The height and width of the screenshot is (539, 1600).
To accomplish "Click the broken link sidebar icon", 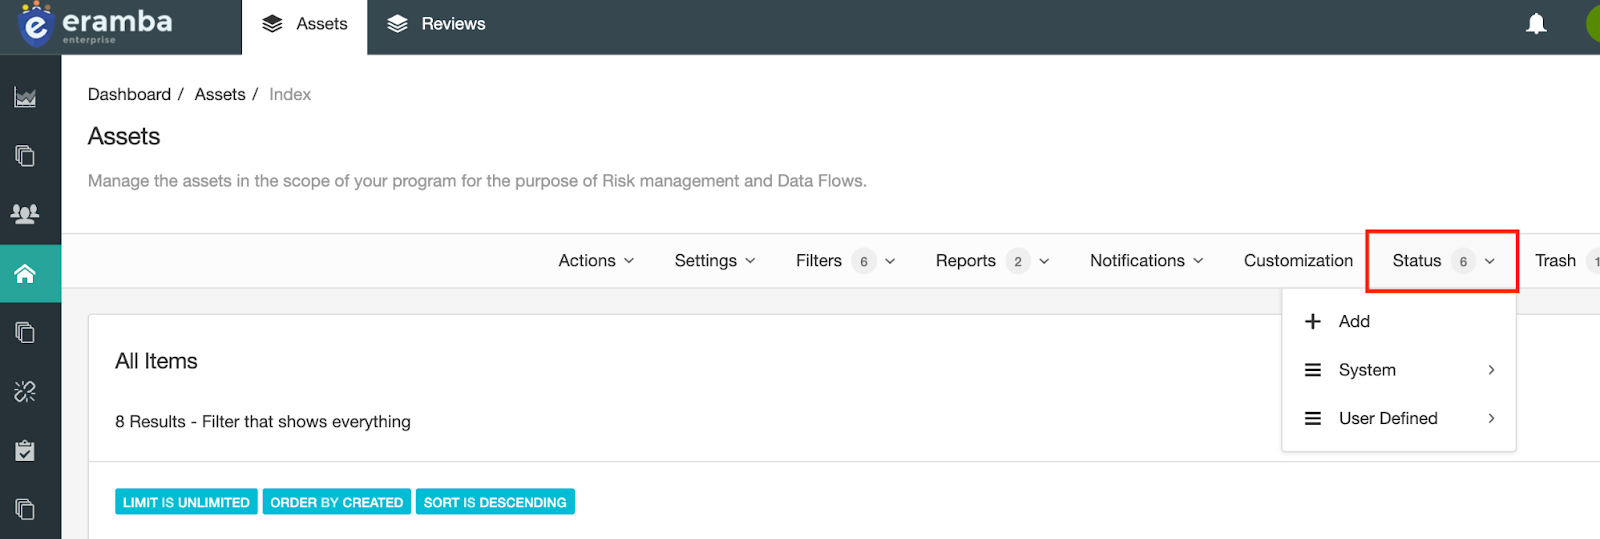I will (x=25, y=391).
